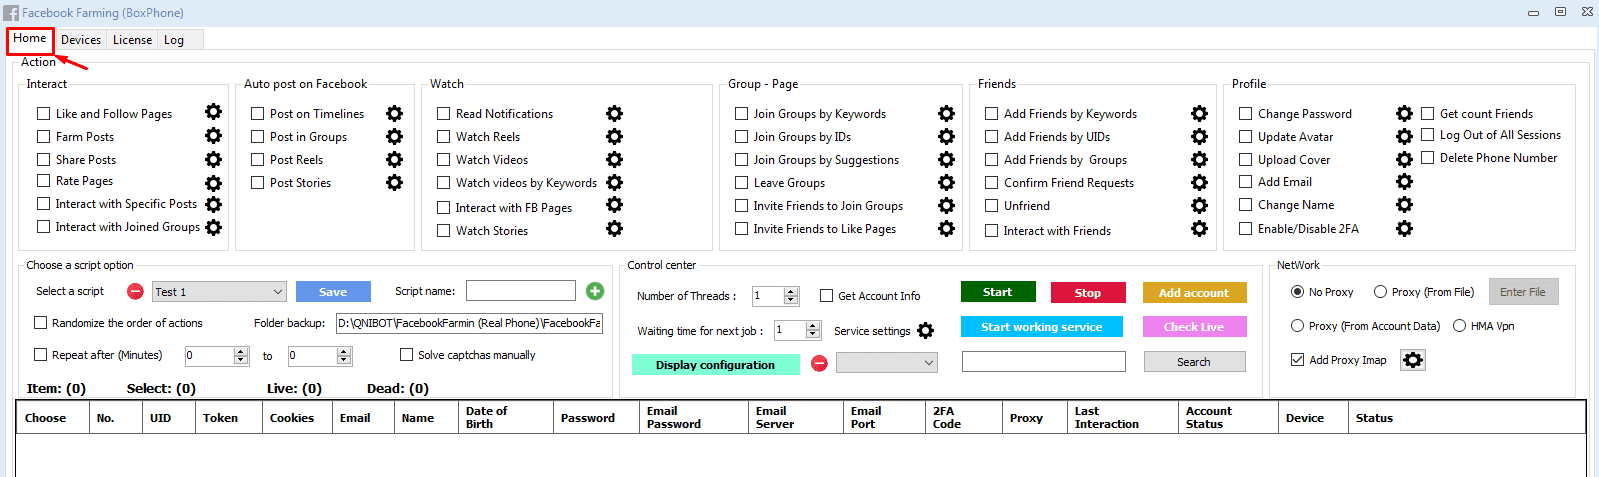Image resolution: width=1599 pixels, height=477 pixels.
Task: Increase Waiting time for next job
Action: tap(813, 326)
